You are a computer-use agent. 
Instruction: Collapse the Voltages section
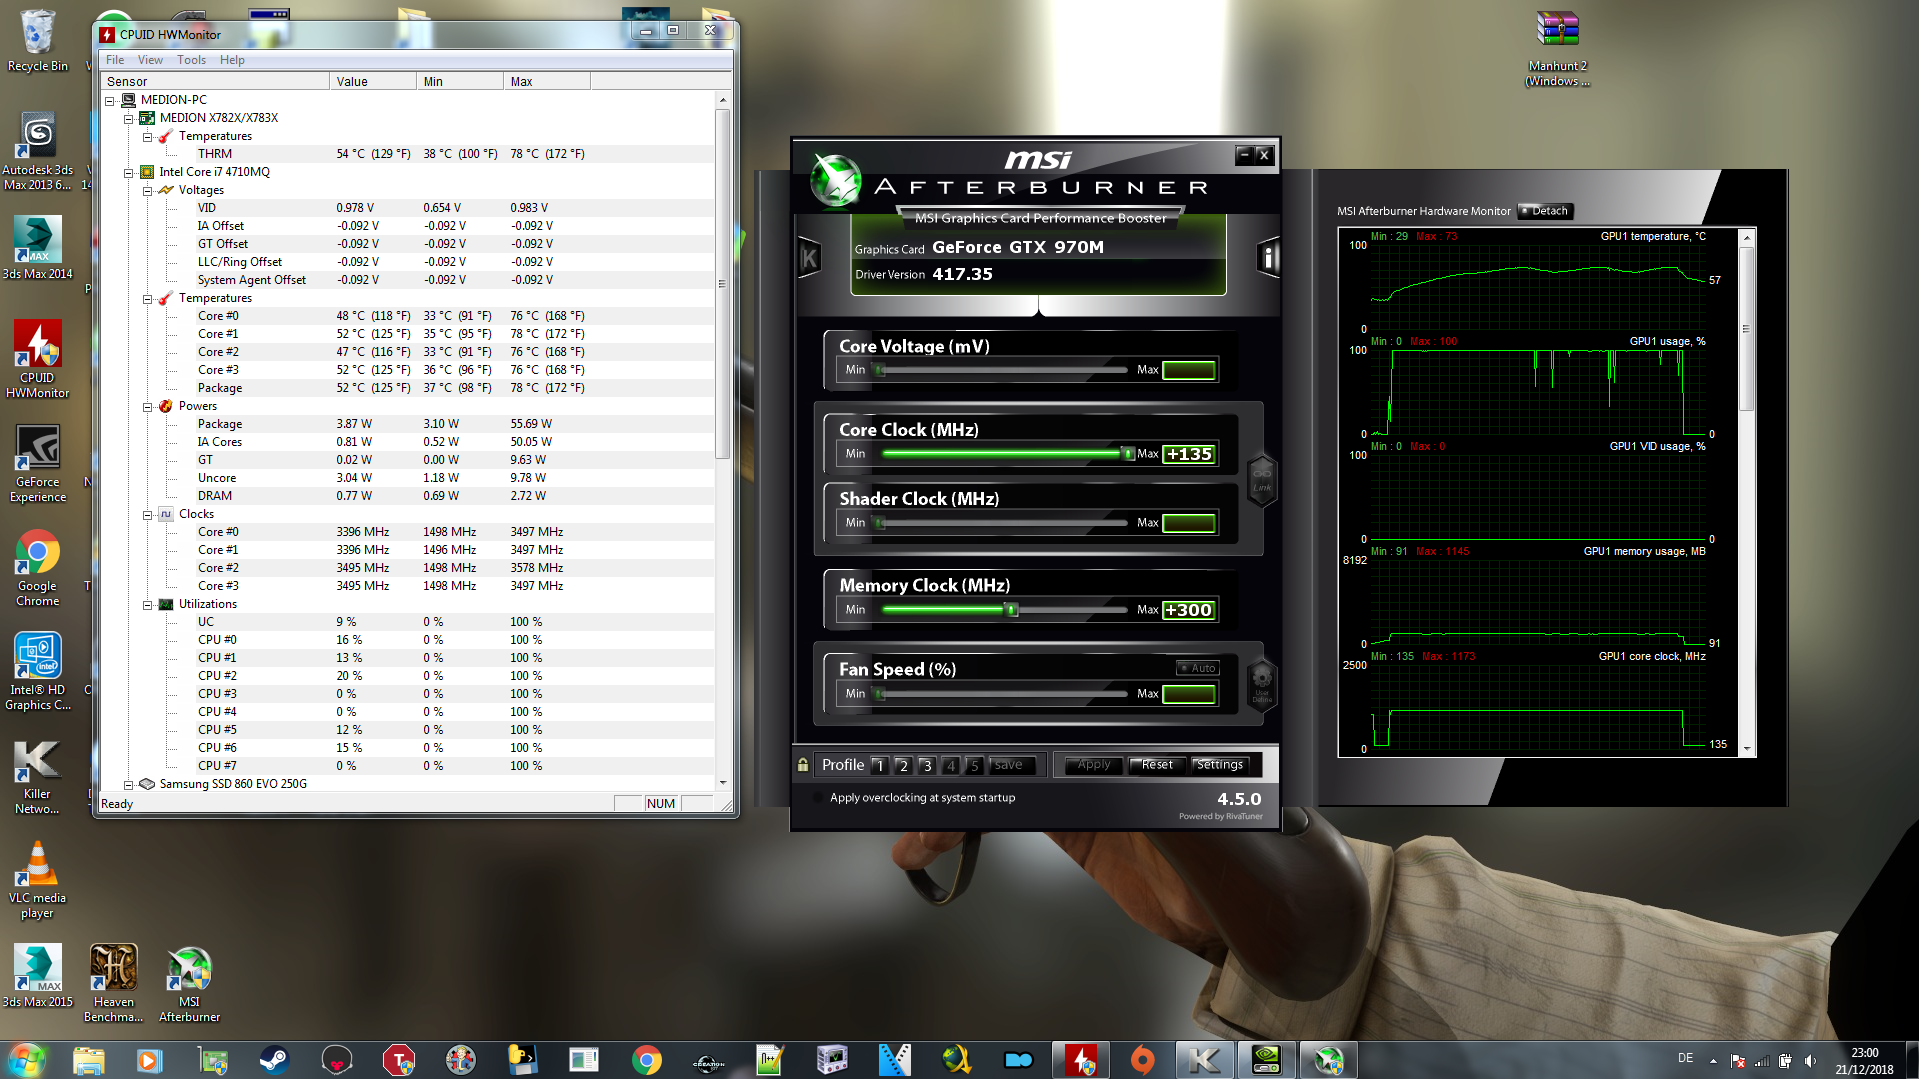(147, 190)
